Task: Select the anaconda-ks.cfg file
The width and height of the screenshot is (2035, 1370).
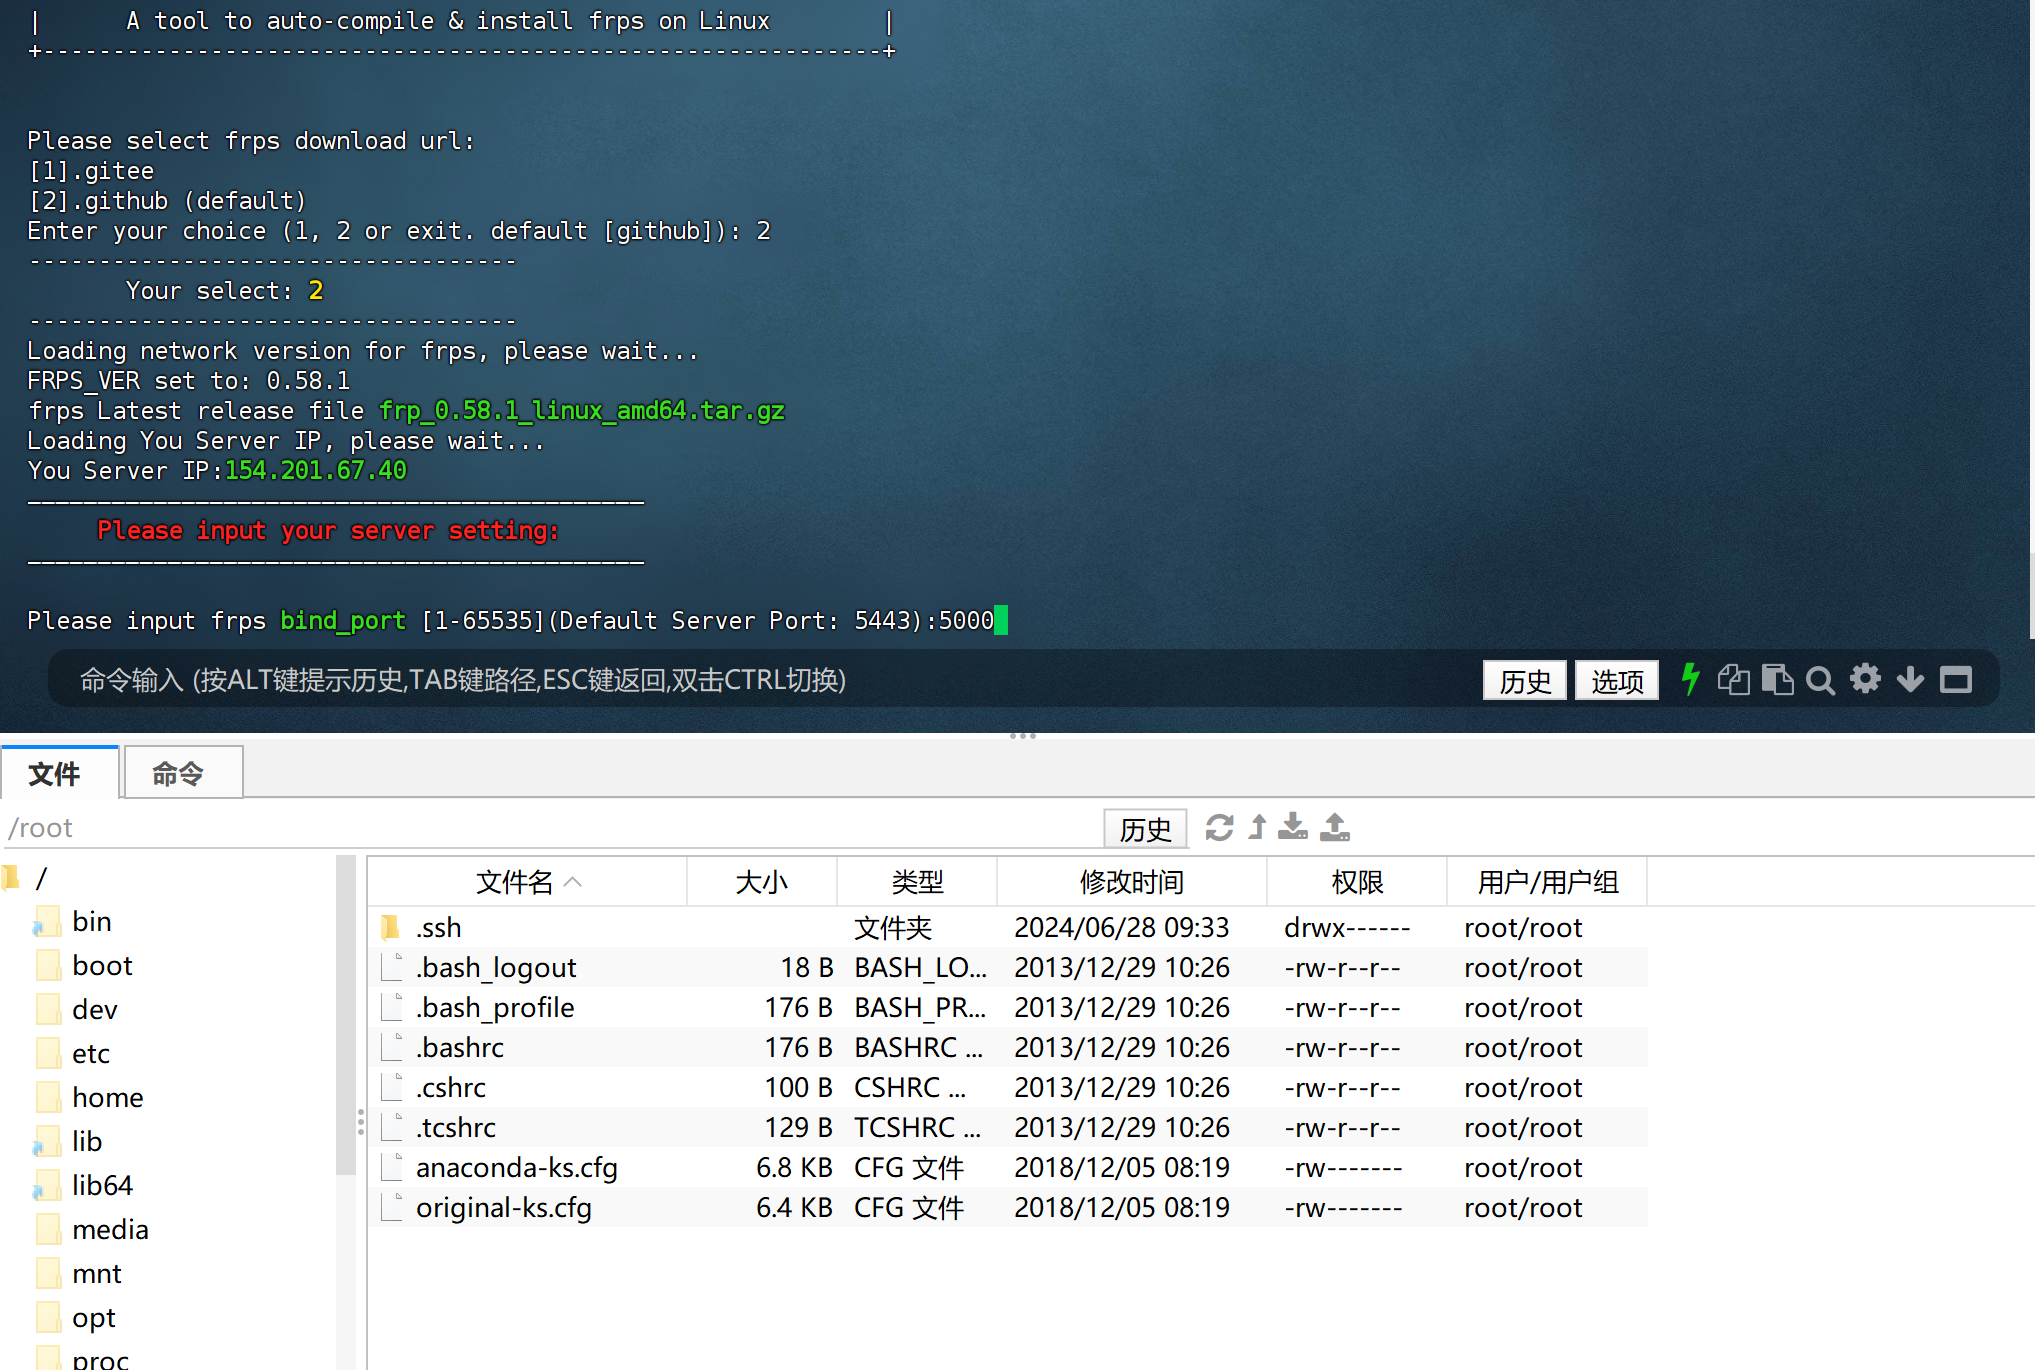Action: (x=517, y=1167)
